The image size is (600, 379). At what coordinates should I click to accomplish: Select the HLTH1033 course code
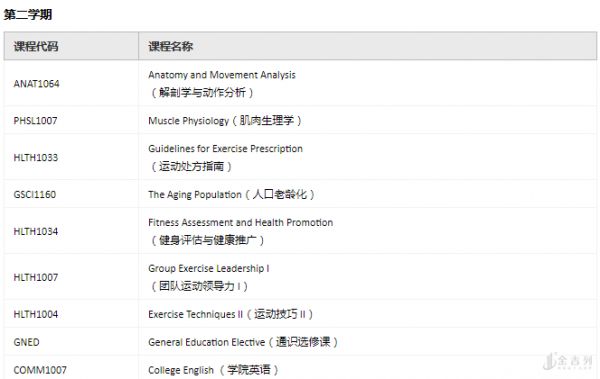36,158
